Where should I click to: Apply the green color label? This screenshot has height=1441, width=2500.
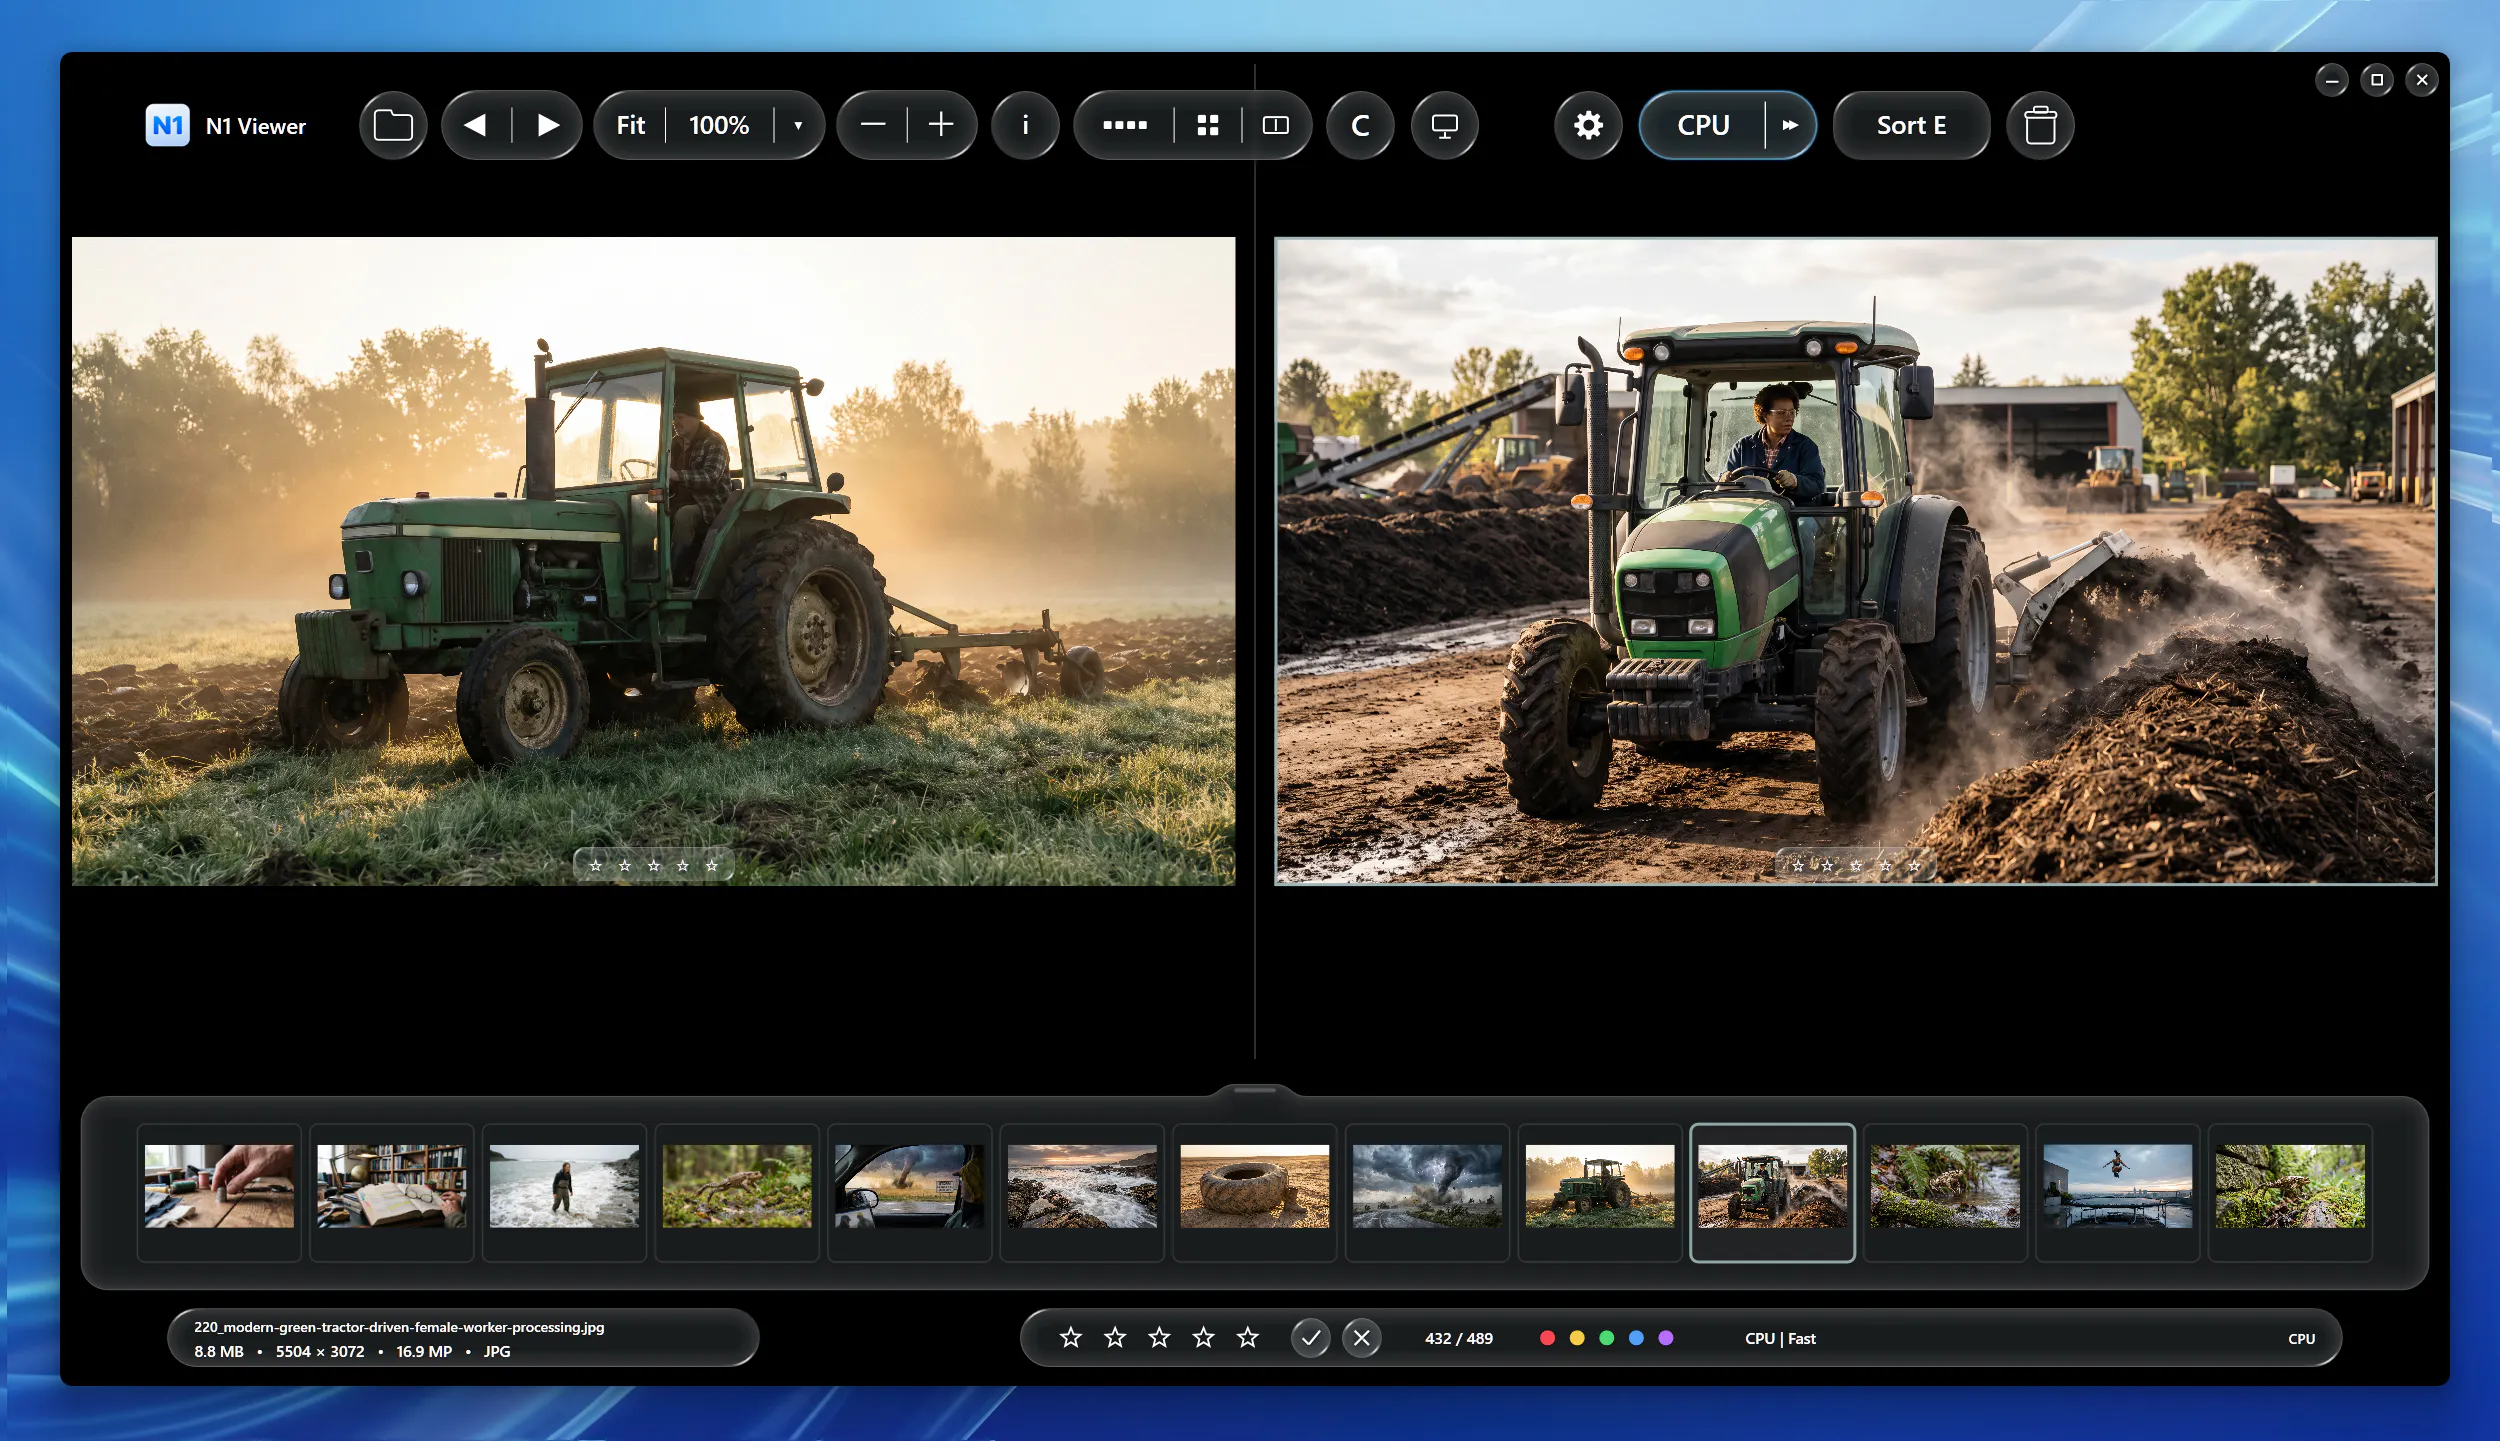(x=1607, y=1338)
